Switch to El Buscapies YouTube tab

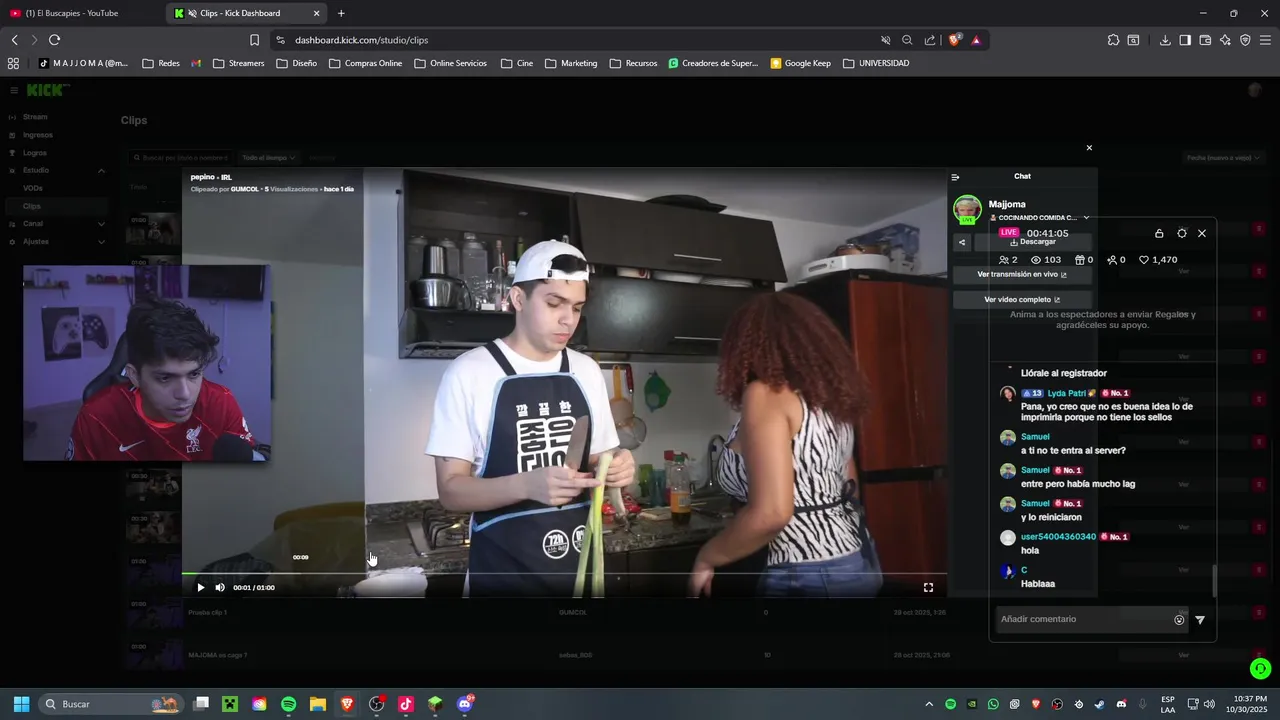coord(78,13)
